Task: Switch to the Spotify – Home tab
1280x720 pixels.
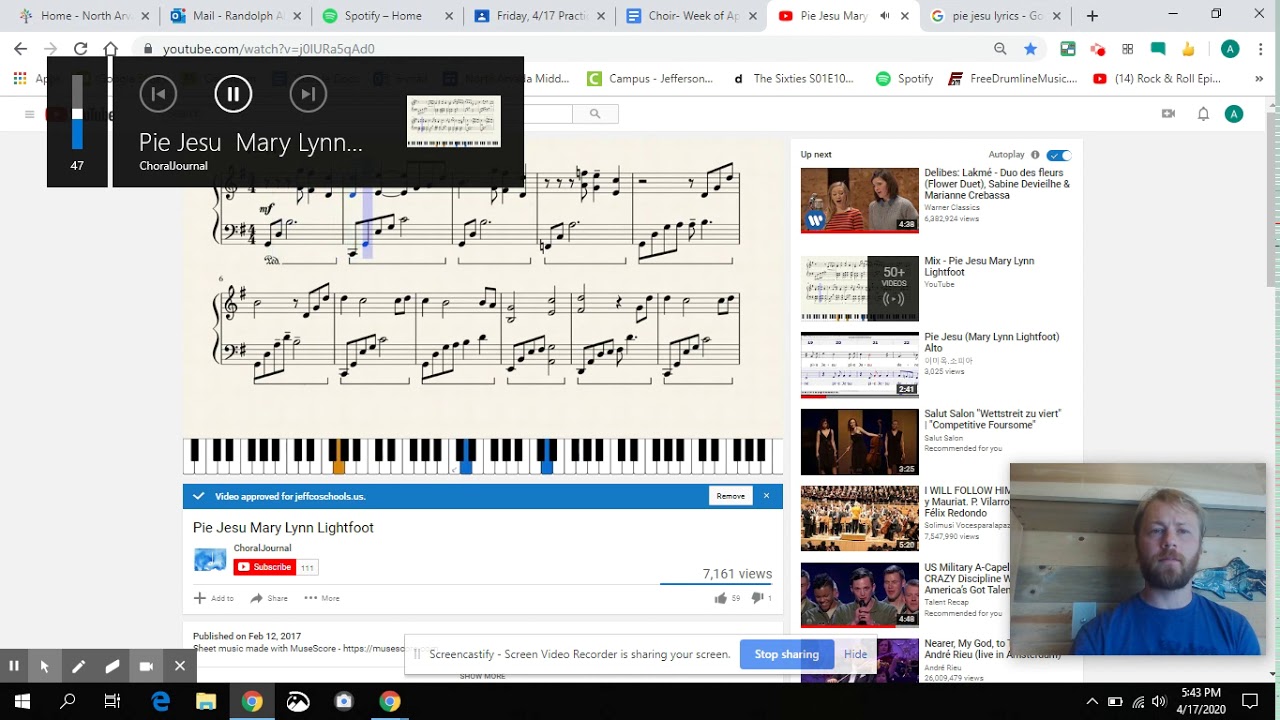Action: [x=389, y=16]
